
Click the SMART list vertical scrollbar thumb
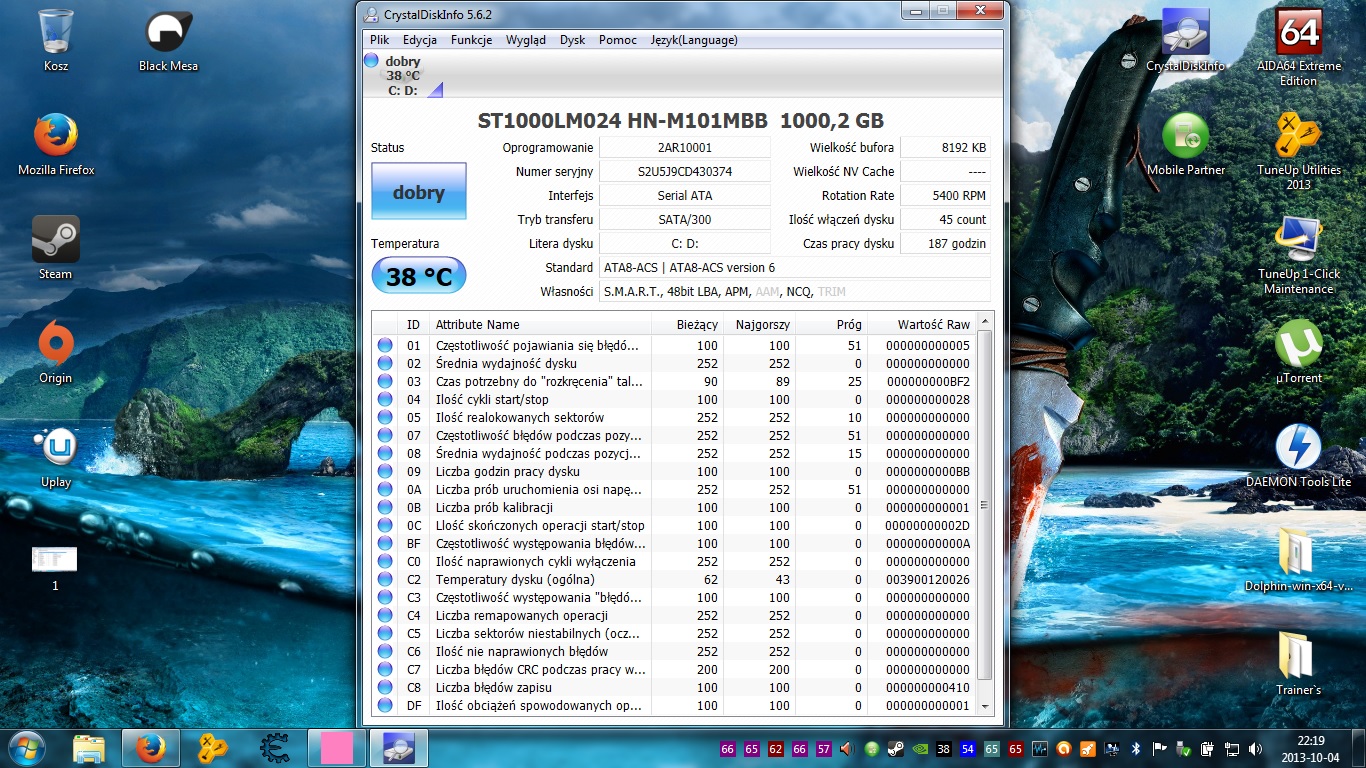pyautogui.click(x=985, y=504)
